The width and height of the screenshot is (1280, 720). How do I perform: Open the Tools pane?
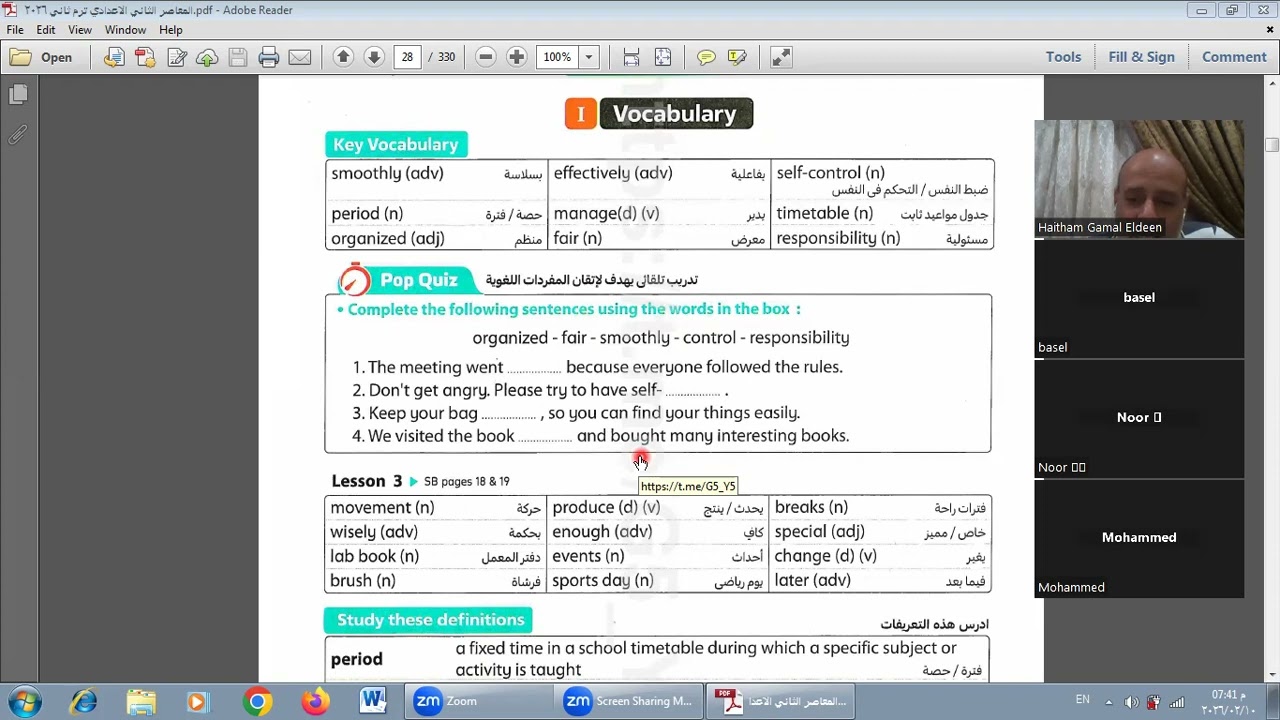click(1063, 57)
